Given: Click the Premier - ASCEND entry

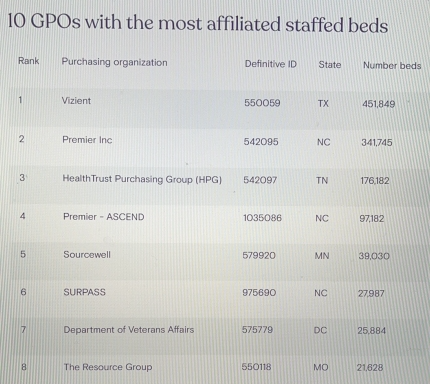Looking at the screenshot, I should (104, 217).
